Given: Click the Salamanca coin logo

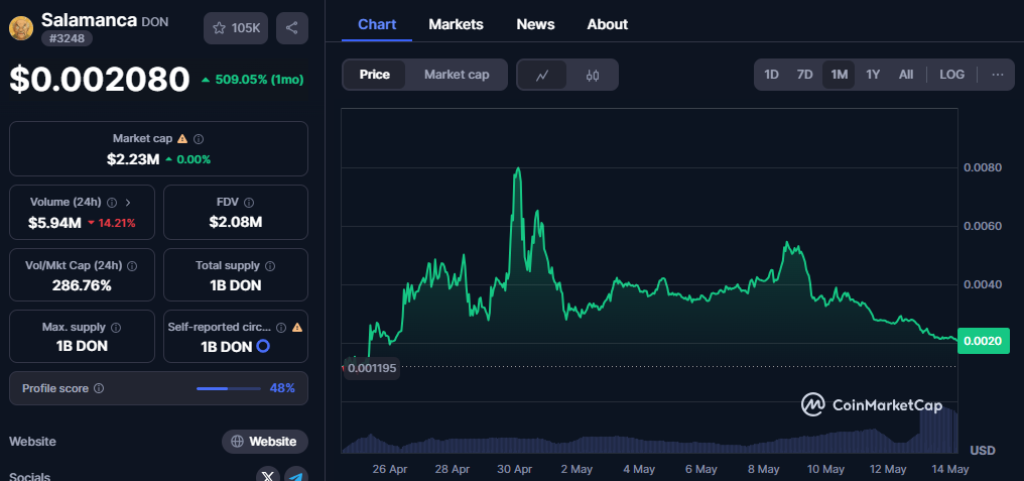Looking at the screenshot, I should click(x=21, y=28).
